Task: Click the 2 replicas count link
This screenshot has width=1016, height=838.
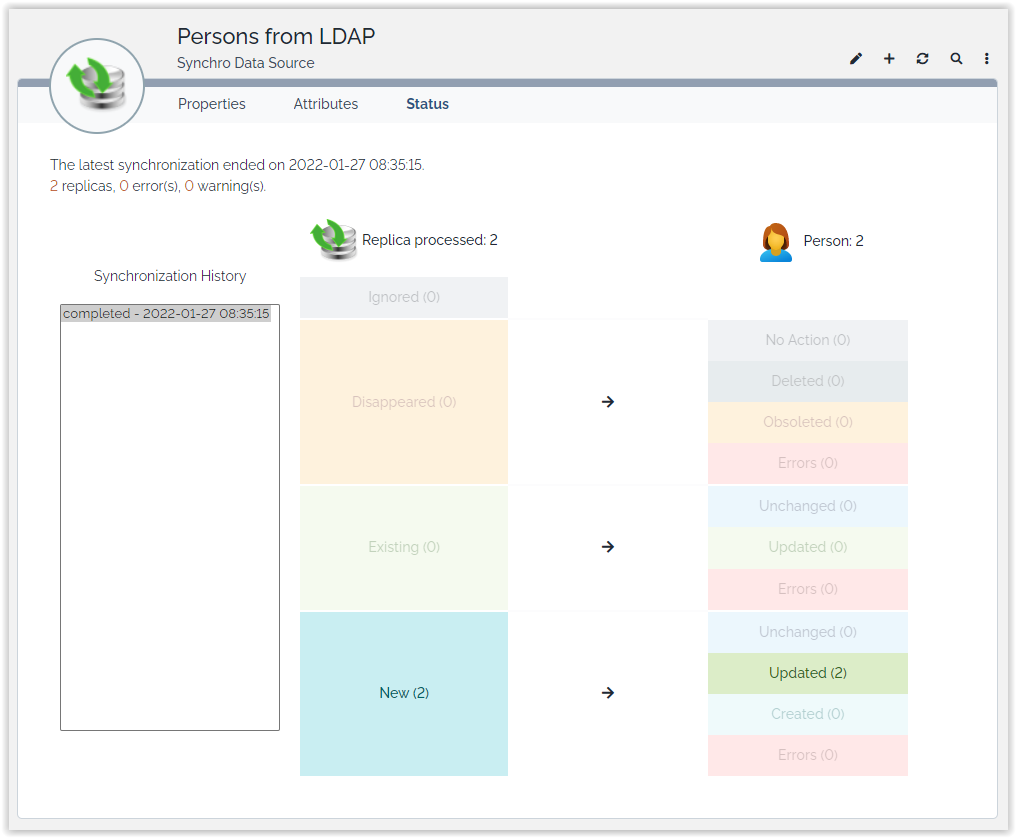Action: (x=54, y=186)
